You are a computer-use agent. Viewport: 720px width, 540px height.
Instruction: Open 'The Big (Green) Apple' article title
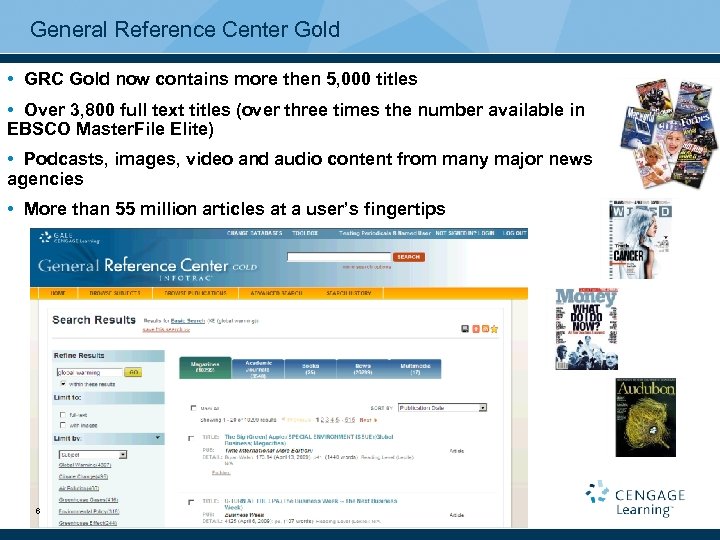(x=309, y=440)
